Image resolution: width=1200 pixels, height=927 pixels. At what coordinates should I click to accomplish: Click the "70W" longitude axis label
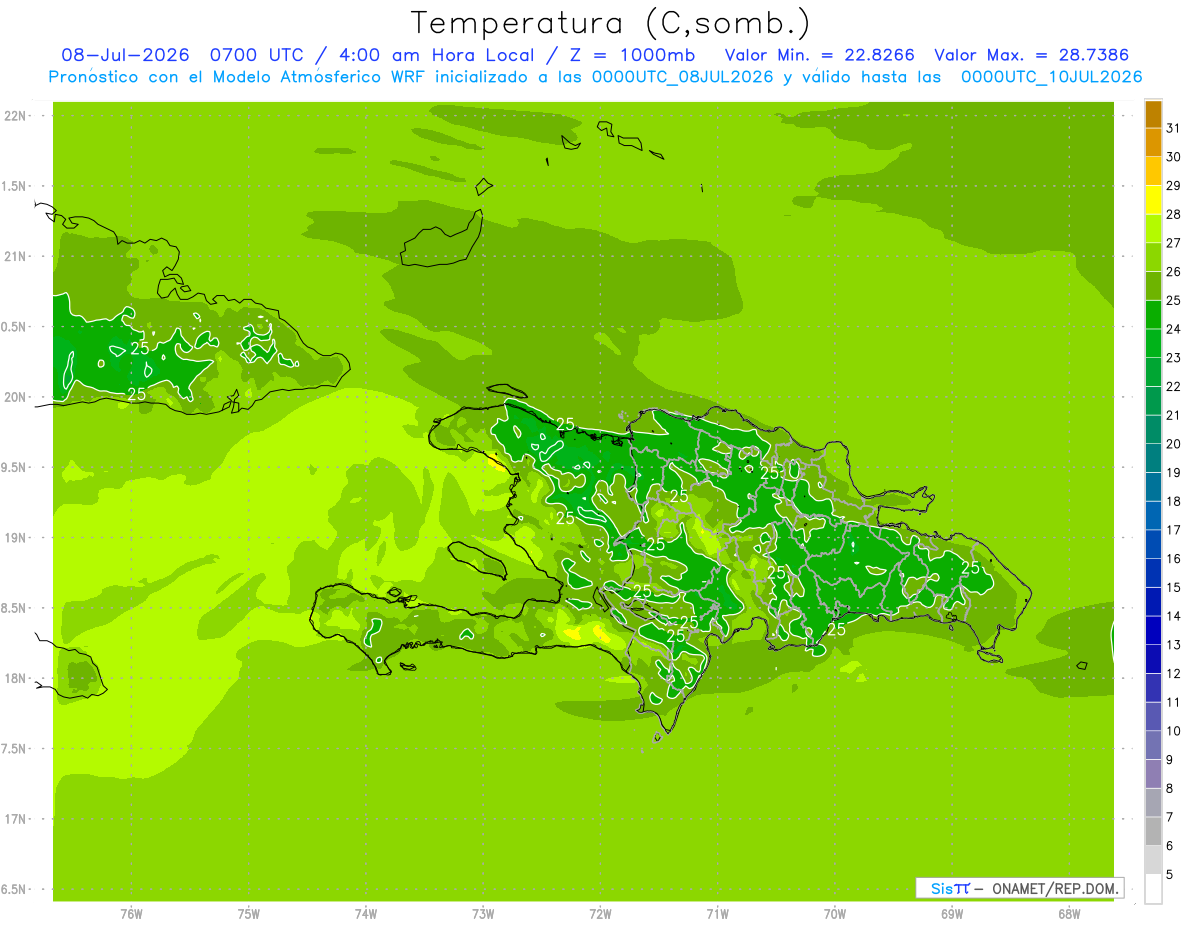(835, 913)
